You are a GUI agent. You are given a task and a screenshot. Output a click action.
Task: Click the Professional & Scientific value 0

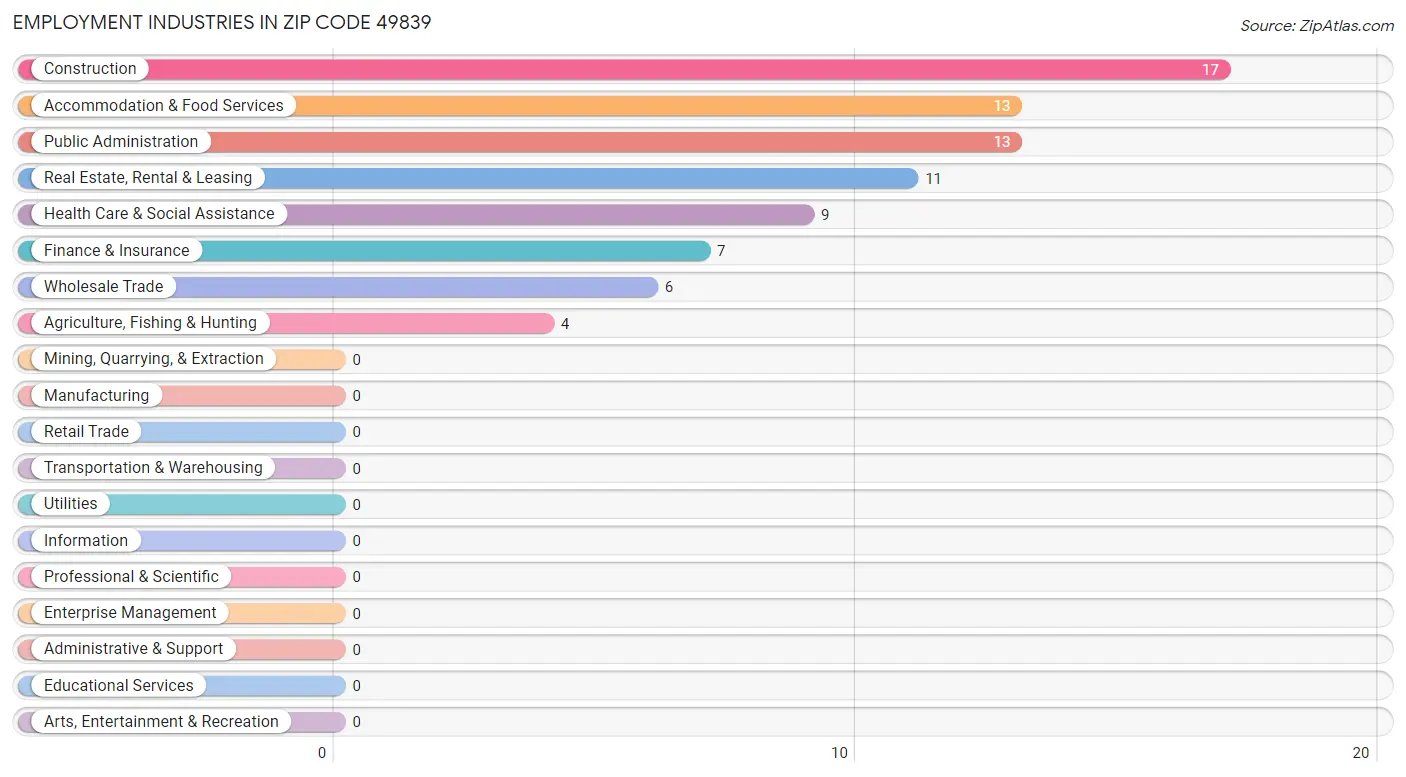(x=357, y=577)
